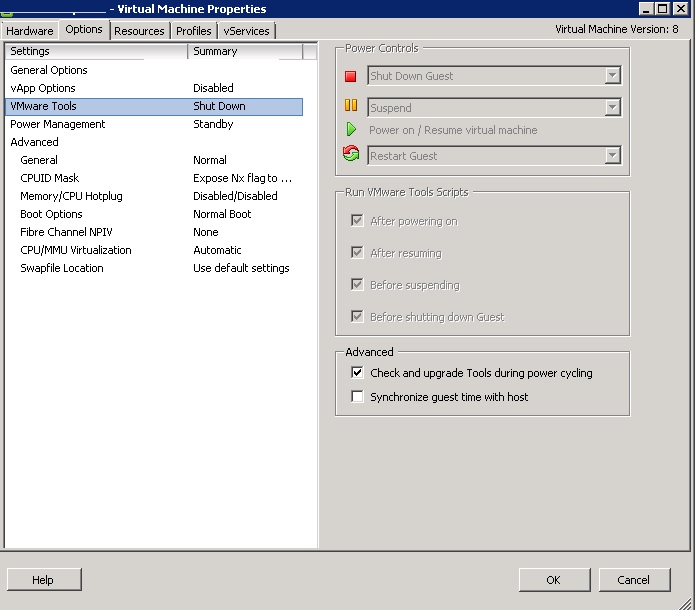The height and width of the screenshot is (610, 699).
Task: Uncheck Check and upgrade Tools during power cycling
Action: (357, 372)
